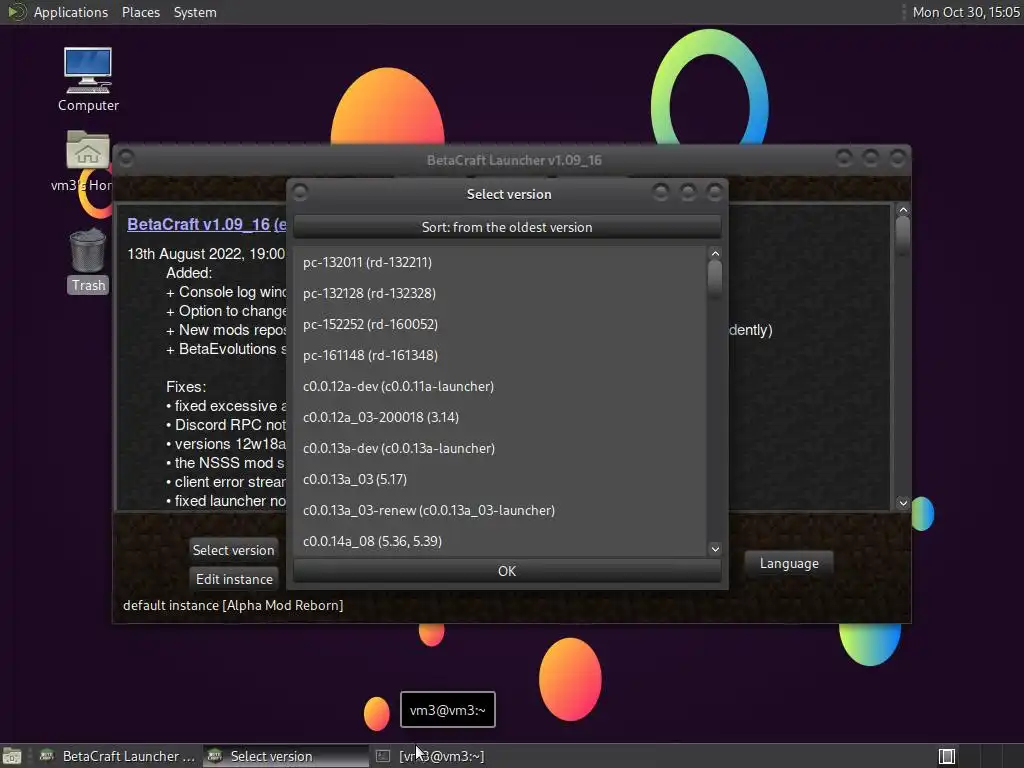
Task: Select version pc-132011 (rd-132211)
Action: (x=500, y=263)
